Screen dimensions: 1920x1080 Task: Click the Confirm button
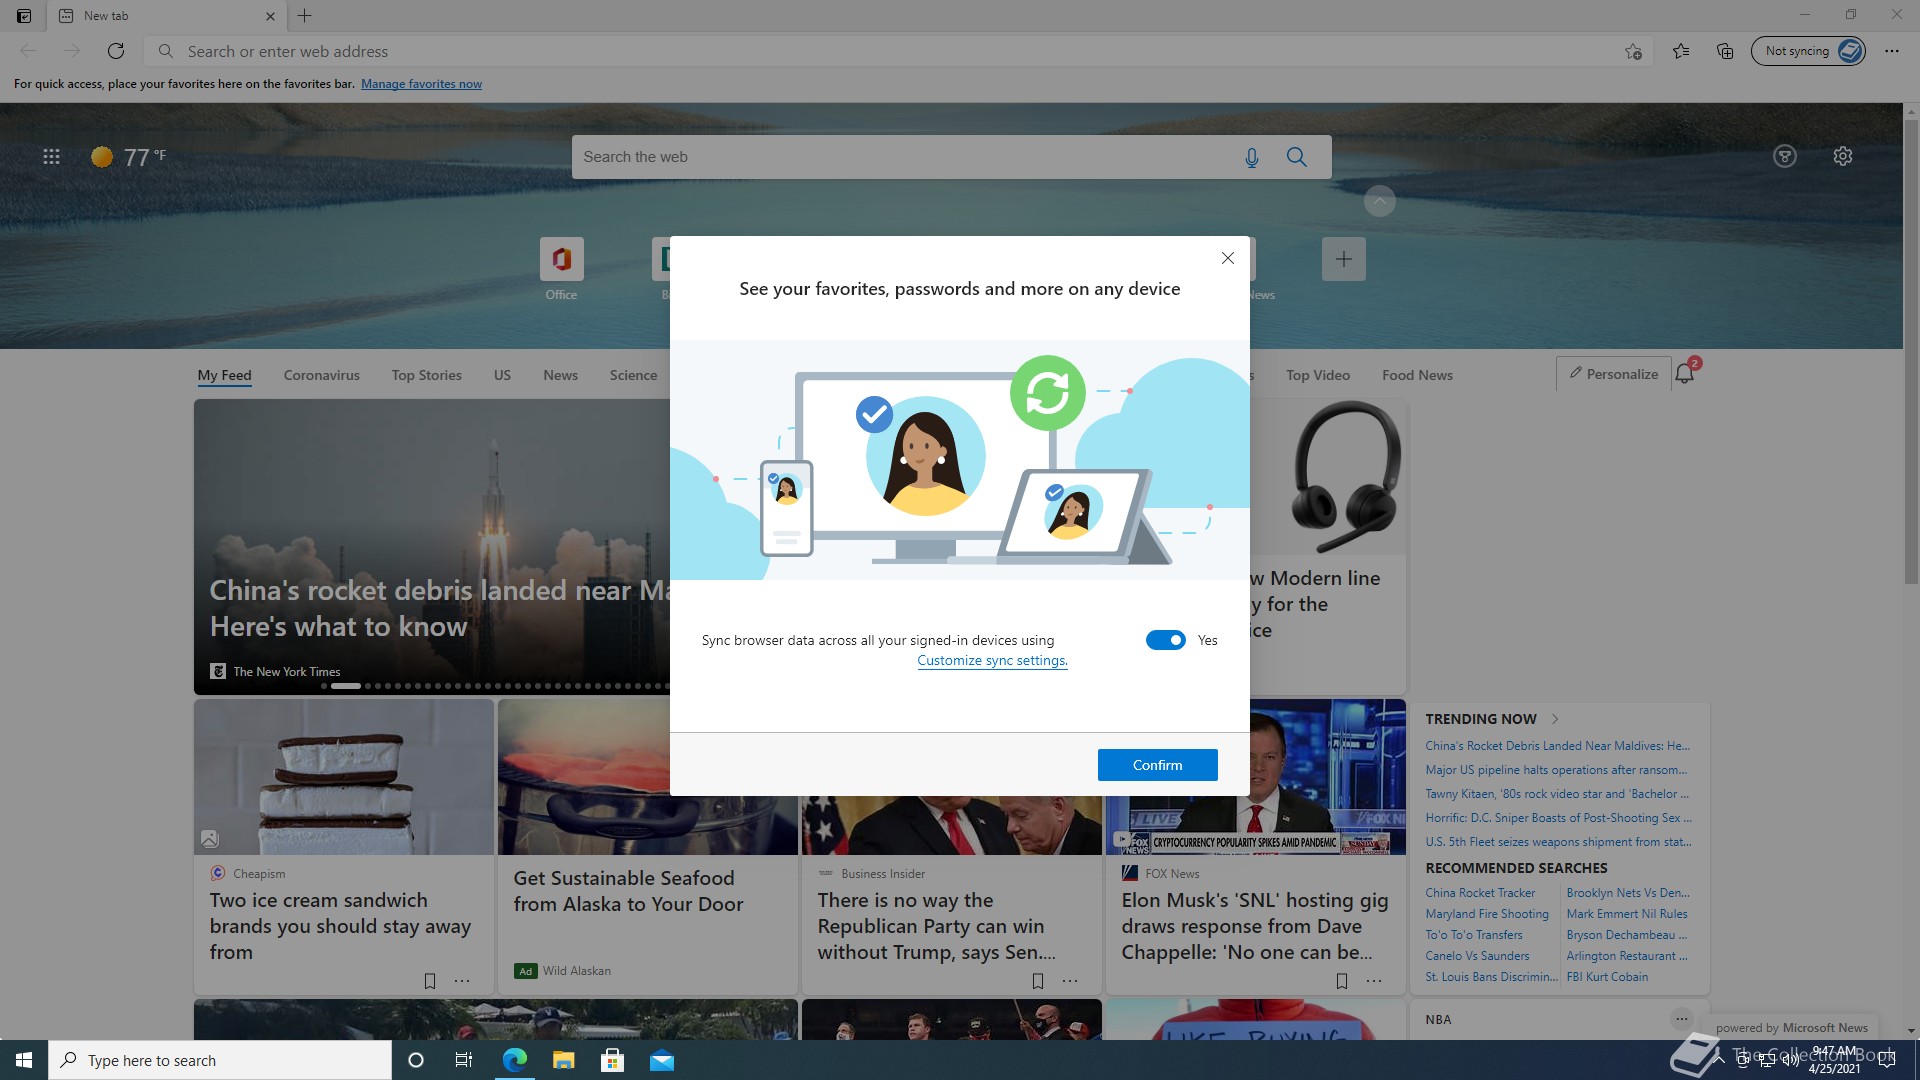[1157, 765]
